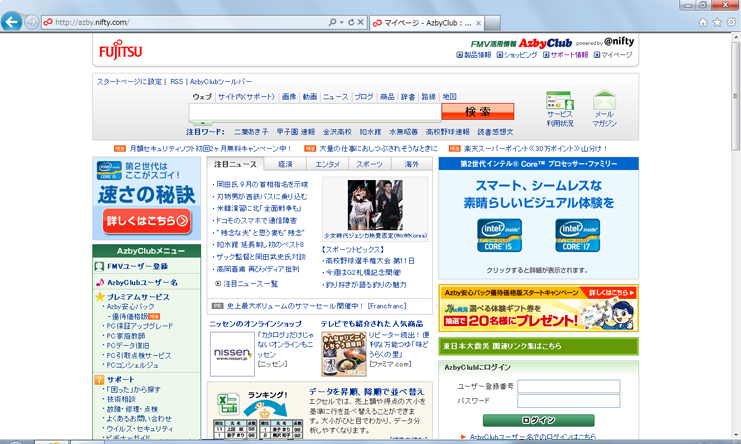741x444 pixels.
Task: Click scrollbar up arrow
Action: (x=735, y=37)
